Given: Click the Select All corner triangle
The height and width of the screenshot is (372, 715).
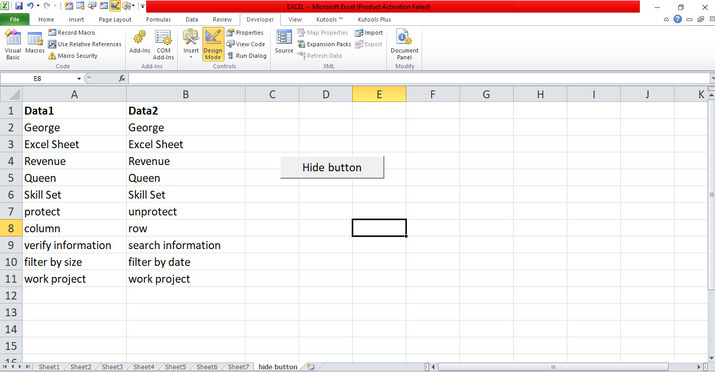Looking at the screenshot, I should pos(11,94).
